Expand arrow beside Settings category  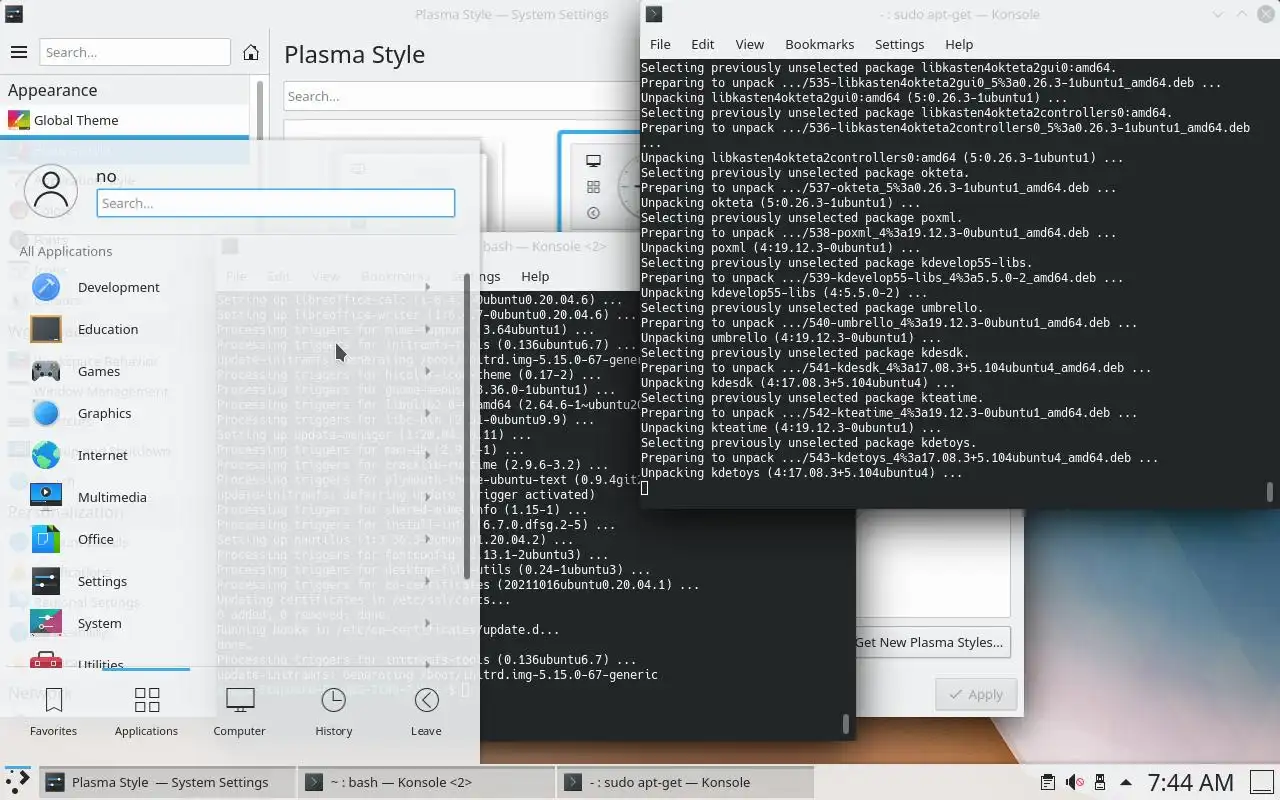click(x=428, y=581)
